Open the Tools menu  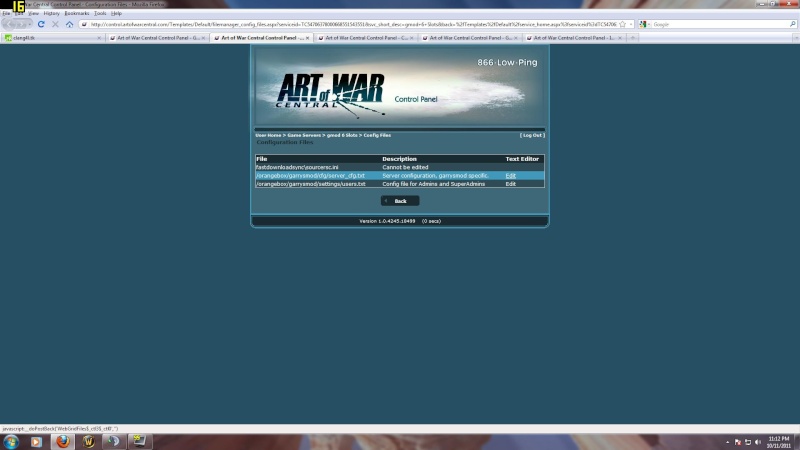pyautogui.click(x=100, y=13)
